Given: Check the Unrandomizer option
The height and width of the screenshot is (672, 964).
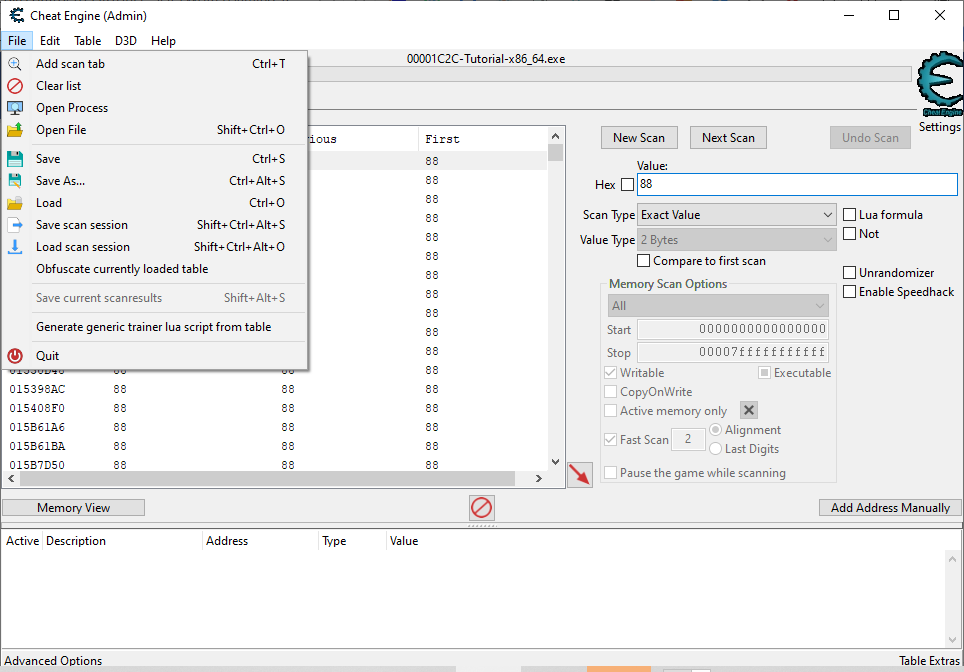Looking at the screenshot, I should [x=849, y=273].
